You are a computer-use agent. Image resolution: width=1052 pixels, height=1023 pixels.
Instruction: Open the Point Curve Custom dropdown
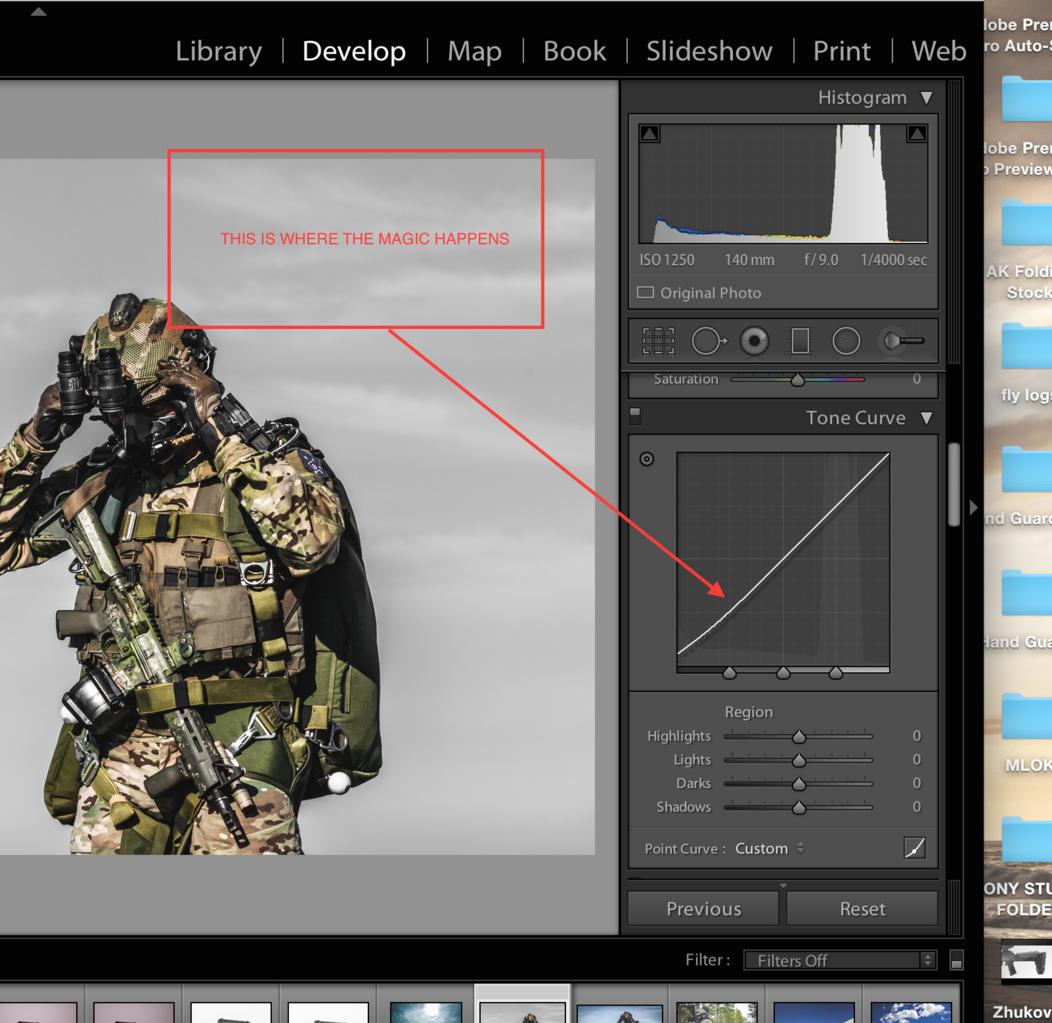tap(769, 849)
